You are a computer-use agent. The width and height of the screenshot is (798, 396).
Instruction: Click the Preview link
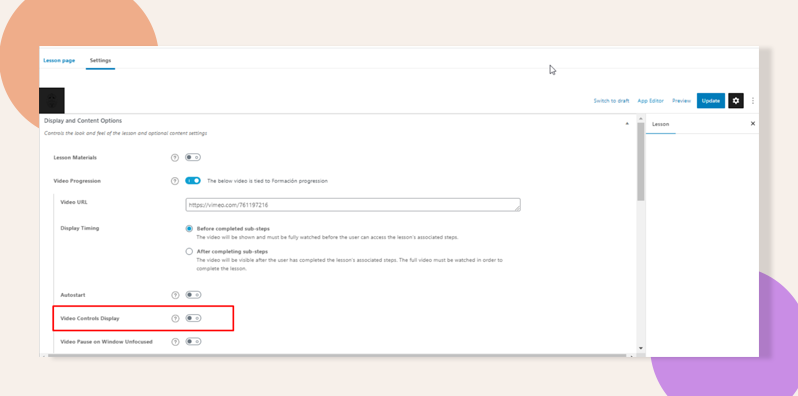pyautogui.click(x=681, y=101)
